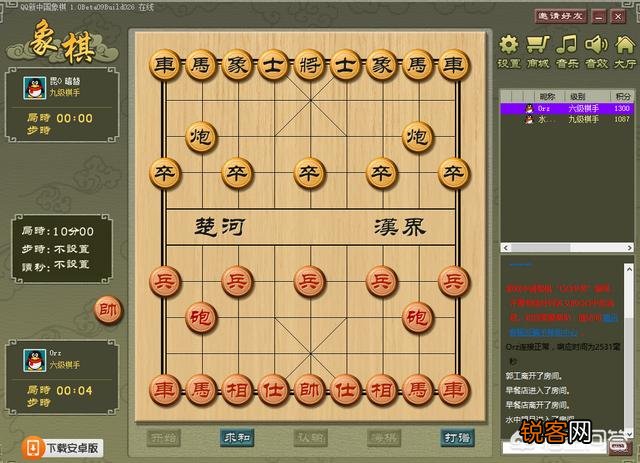Click the greyed 开始 start button
This screenshot has width=640, height=463.
pyautogui.click(x=163, y=438)
